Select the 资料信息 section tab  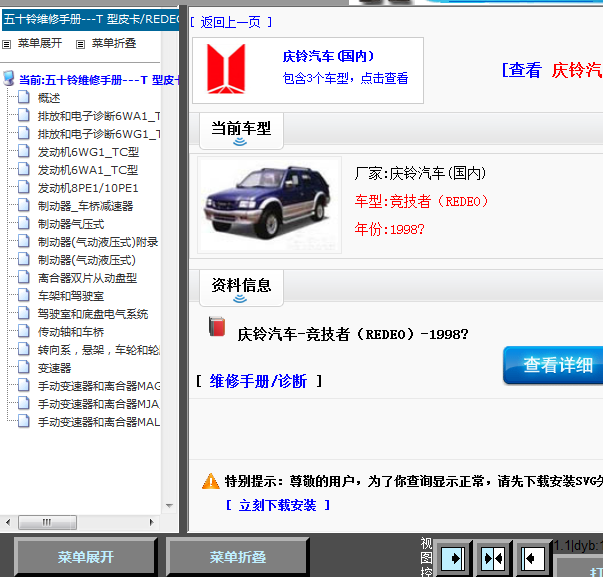coord(241,288)
